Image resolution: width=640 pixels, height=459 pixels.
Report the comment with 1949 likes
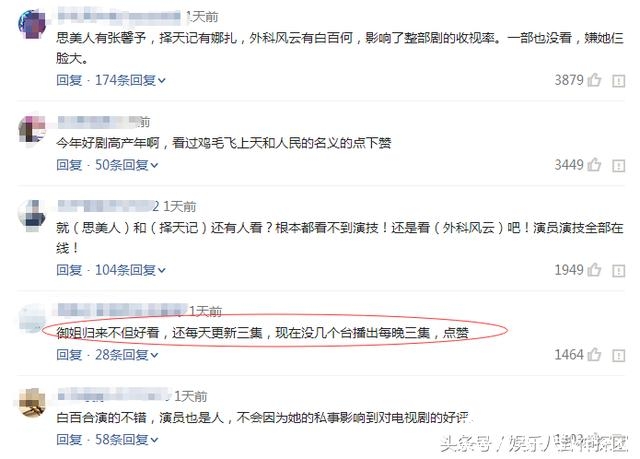click(618, 271)
